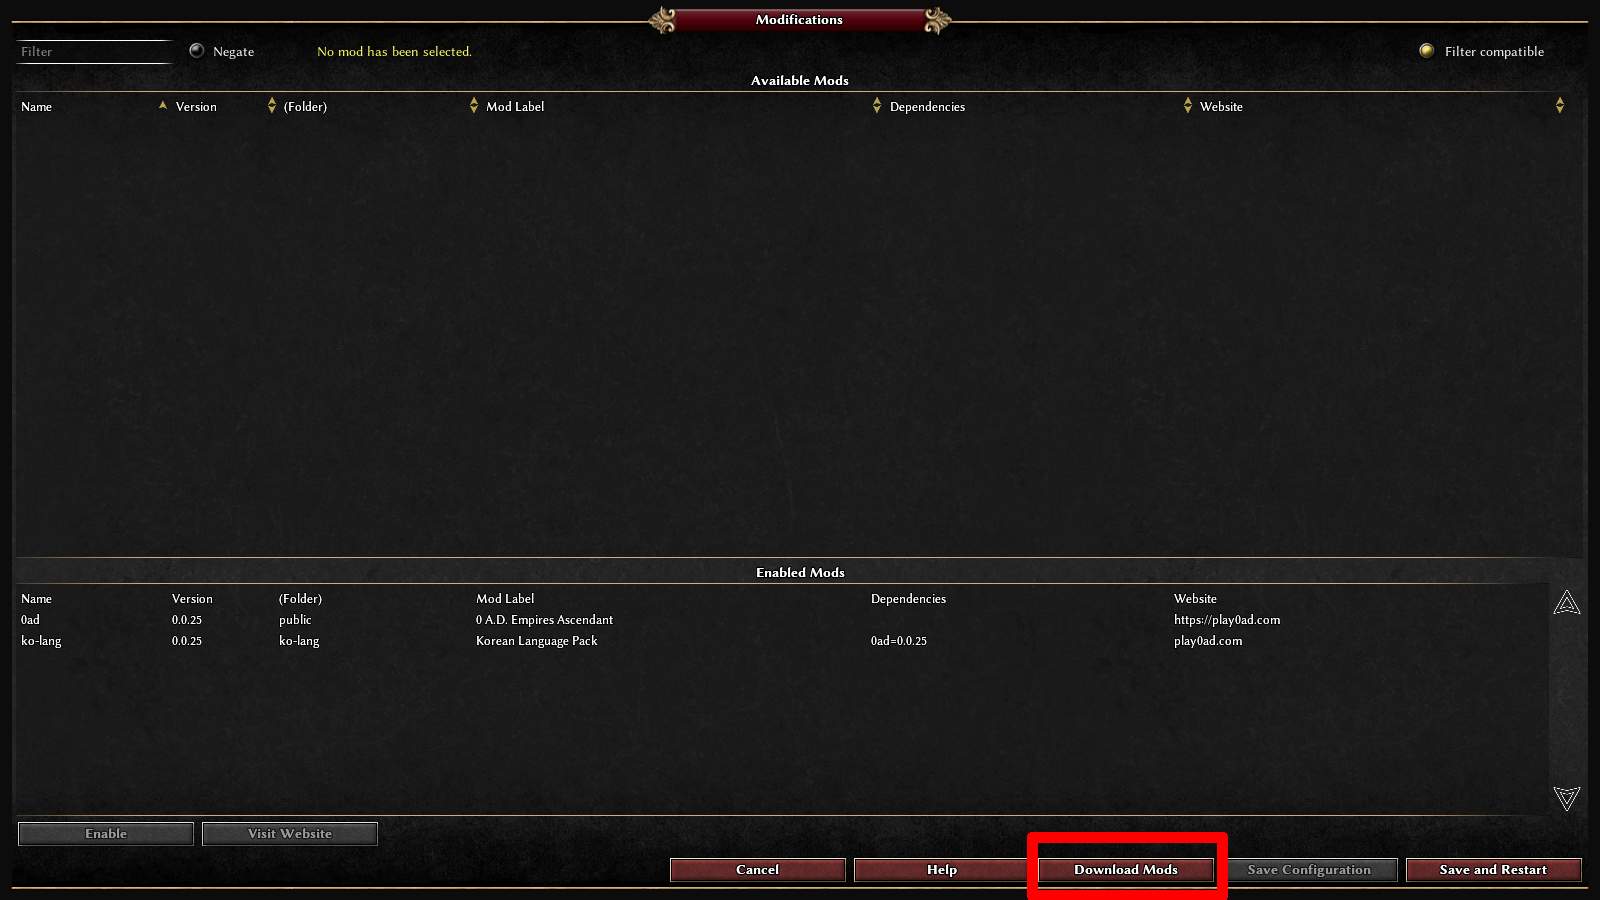Sort available mods by the Mod Label column arrow
Screen dimensions: 1600x900
click(877, 105)
